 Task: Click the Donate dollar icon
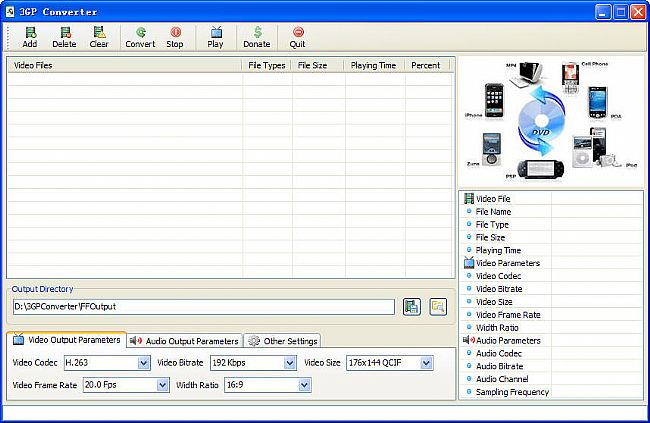pyautogui.click(x=257, y=37)
